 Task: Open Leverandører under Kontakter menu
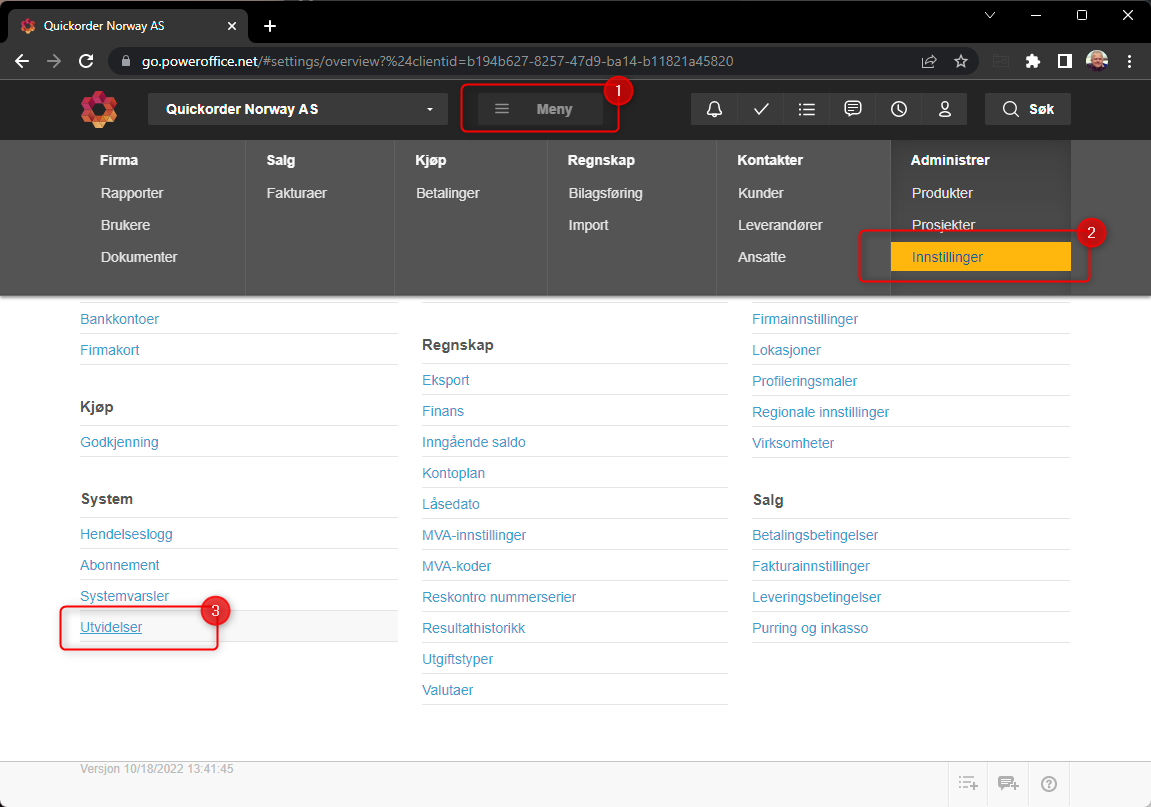click(x=780, y=225)
